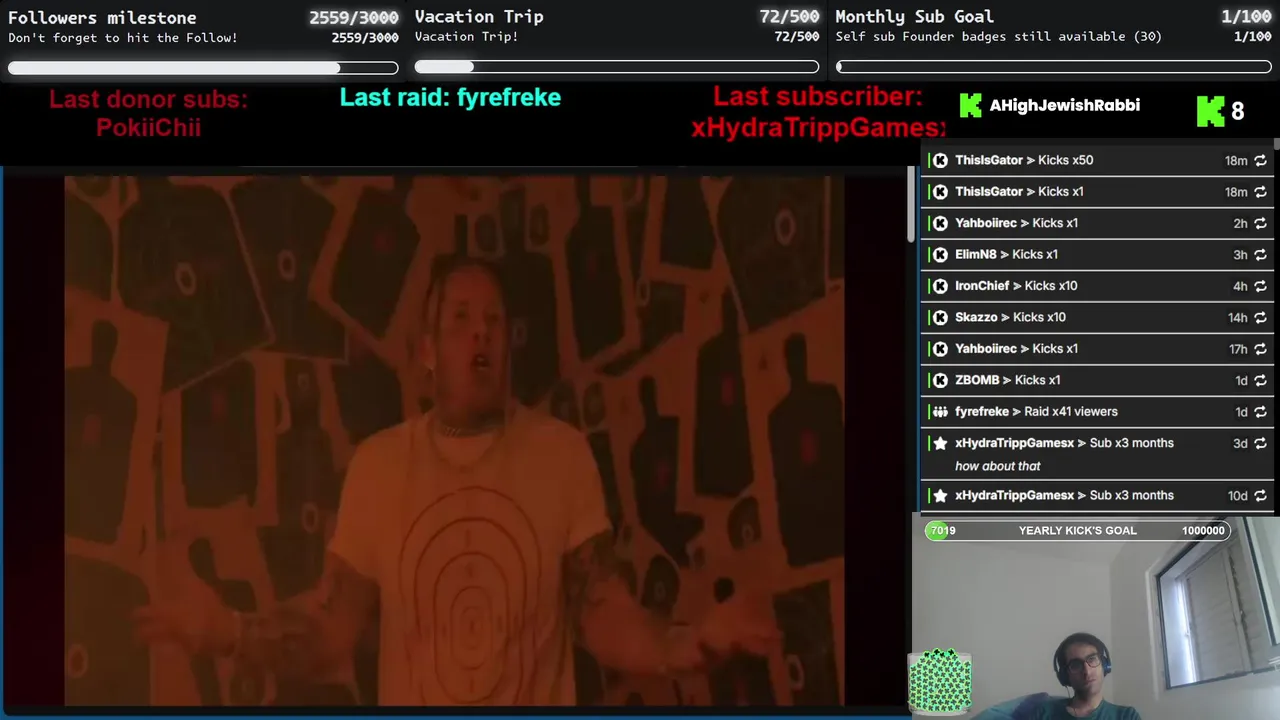Click the 'Vacation Trip!' subtitle
Screen dimensions: 1280x720
(466, 37)
